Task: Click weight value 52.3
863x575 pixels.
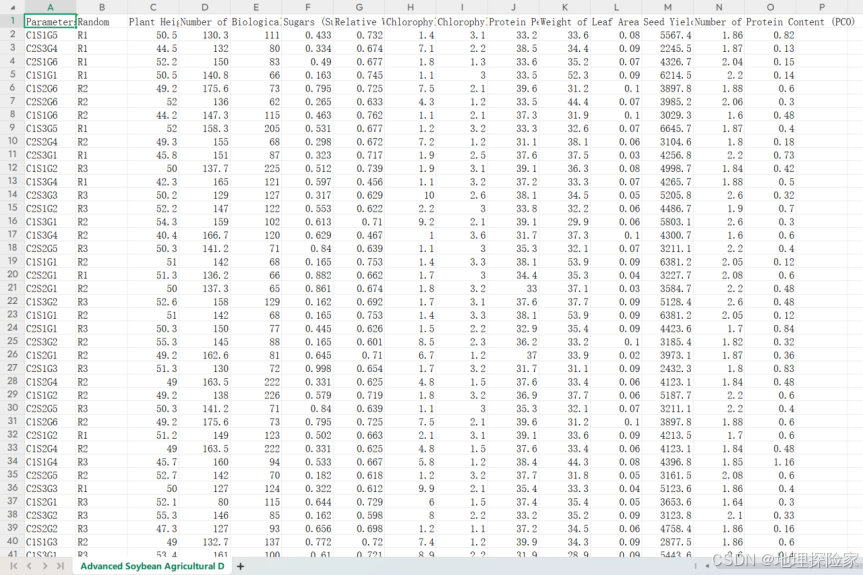Action: [x=565, y=75]
